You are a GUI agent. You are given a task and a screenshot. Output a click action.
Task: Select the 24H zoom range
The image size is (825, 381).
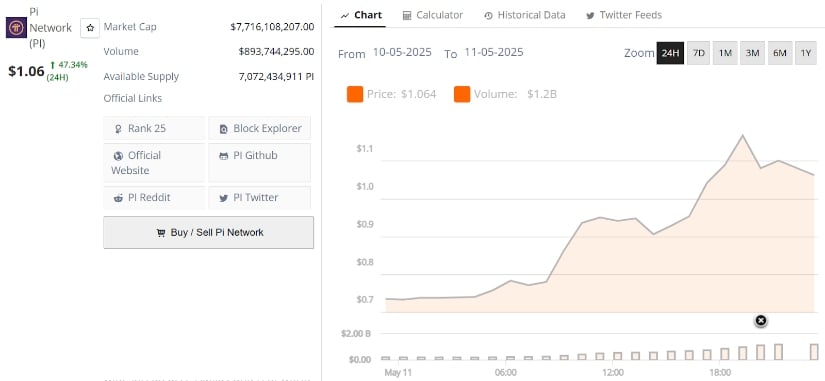coord(670,53)
